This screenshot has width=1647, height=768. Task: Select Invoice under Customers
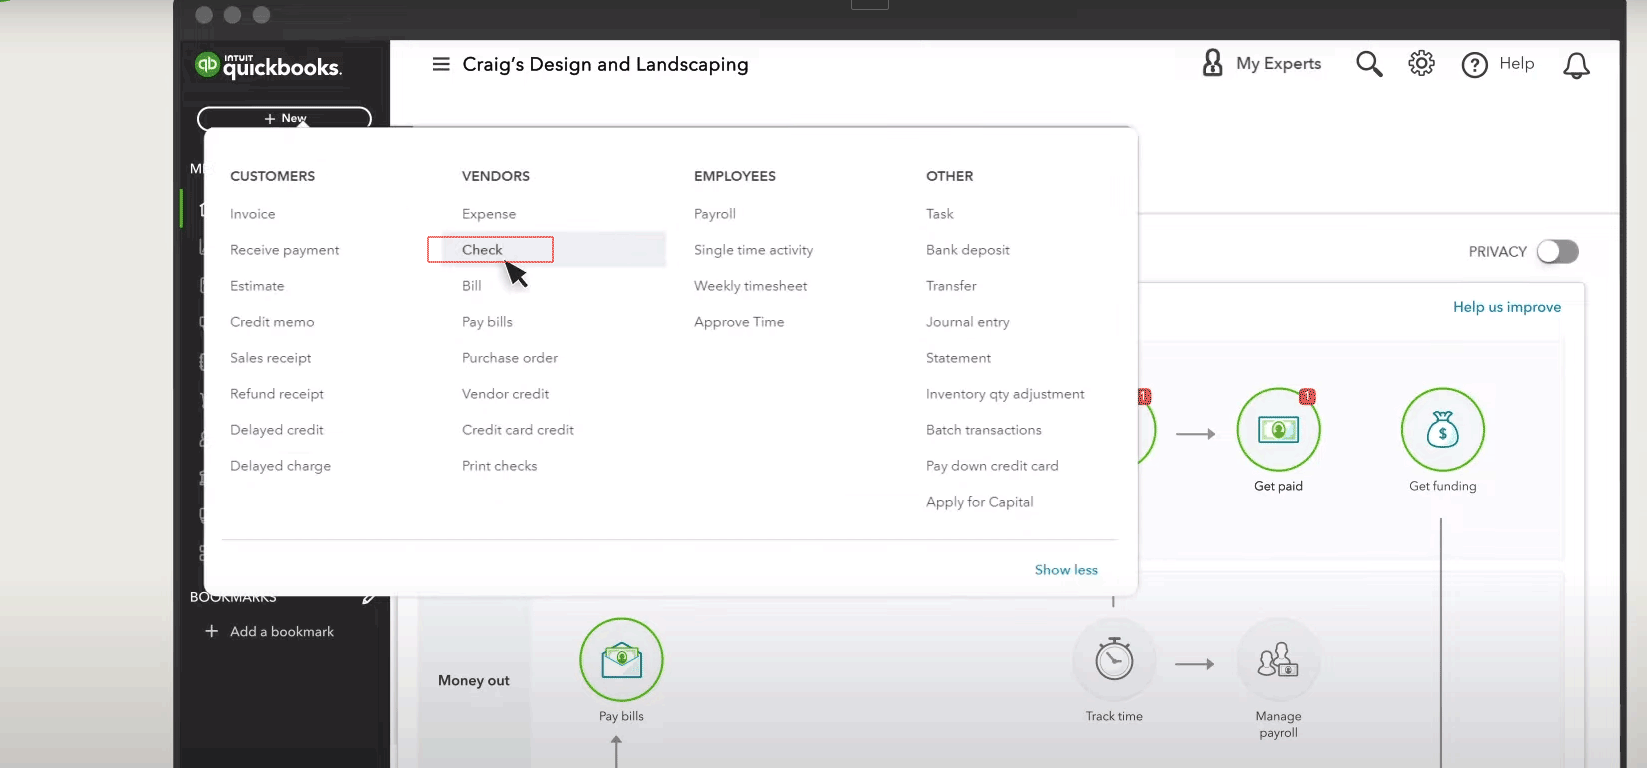tap(252, 214)
